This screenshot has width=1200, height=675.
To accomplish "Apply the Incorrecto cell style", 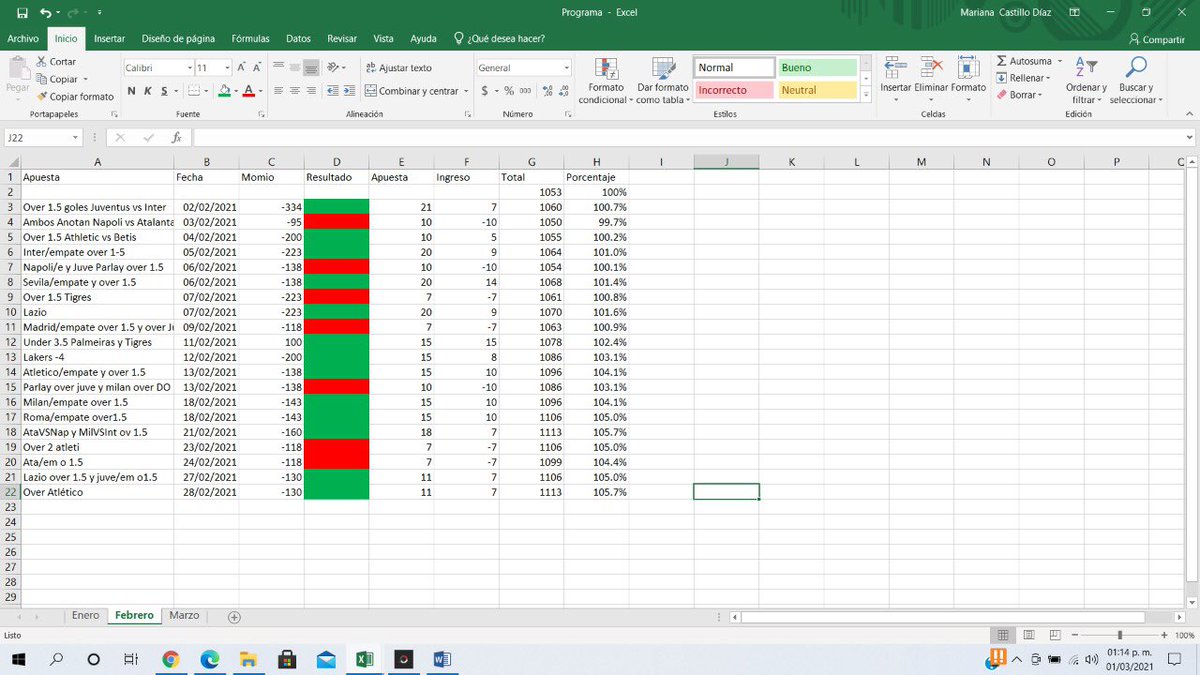I will [x=735, y=90].
